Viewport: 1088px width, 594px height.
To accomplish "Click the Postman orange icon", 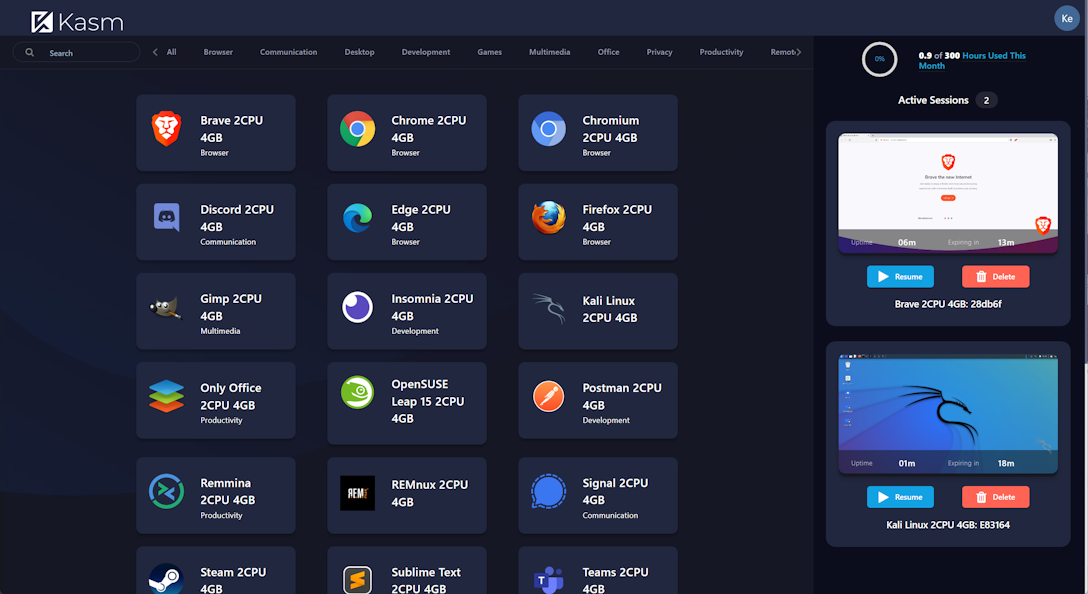I will pyautogui.click(x=548, y=397).
